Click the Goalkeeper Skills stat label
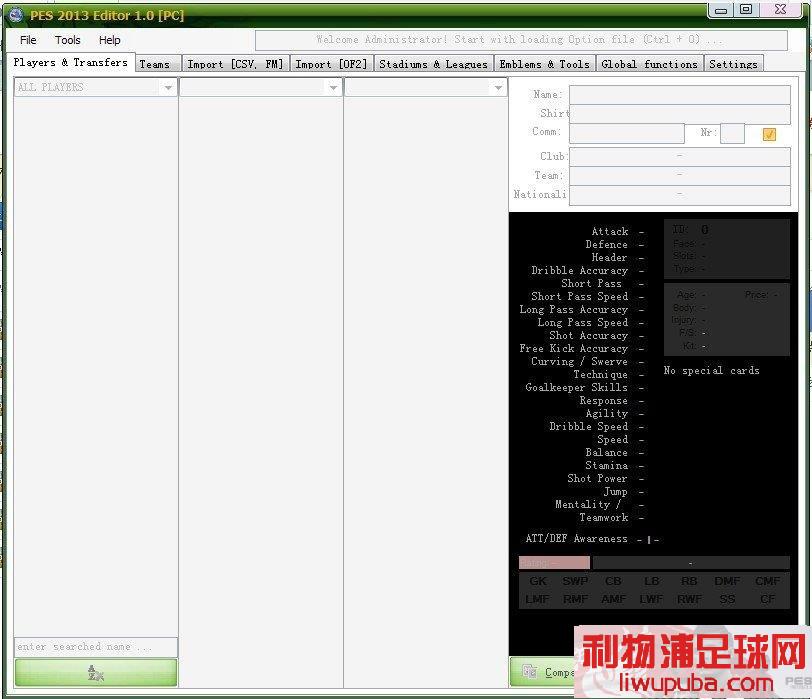 coord(576,387)
